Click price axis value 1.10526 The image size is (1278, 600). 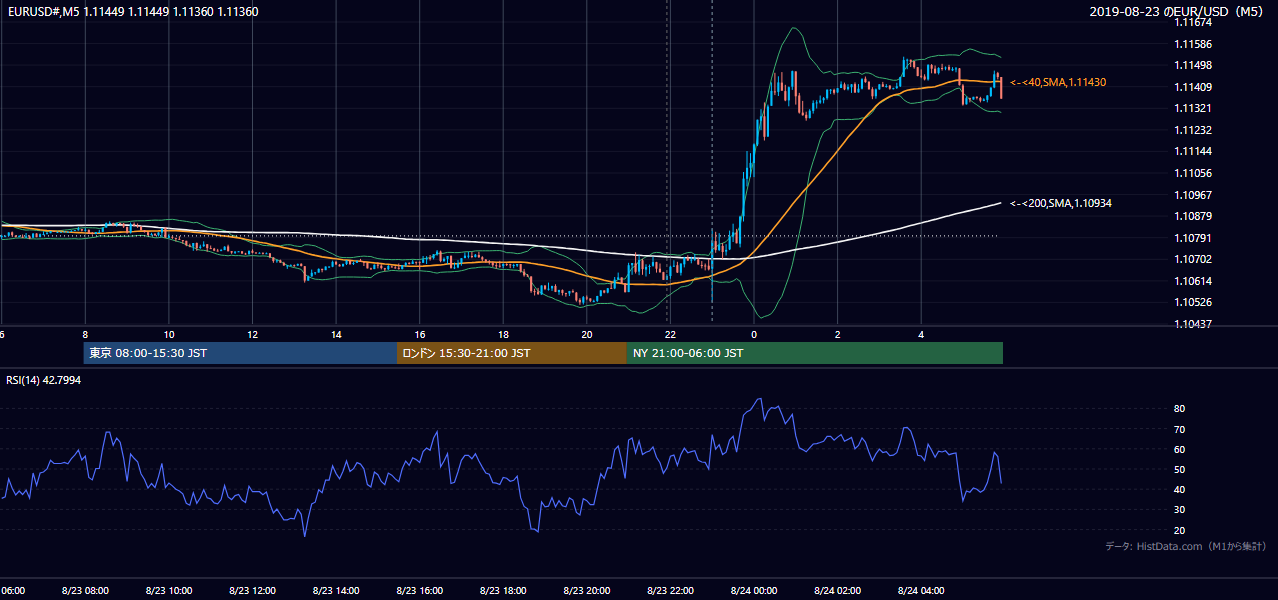1193,302
